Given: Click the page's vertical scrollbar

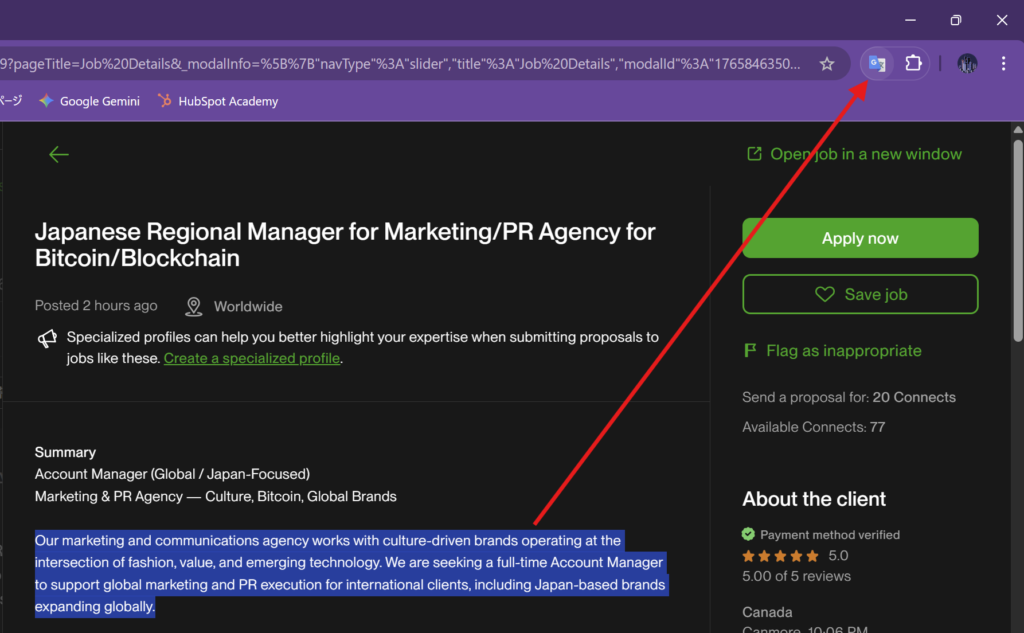Looking at the screenshot, I should click(1018, 240).
